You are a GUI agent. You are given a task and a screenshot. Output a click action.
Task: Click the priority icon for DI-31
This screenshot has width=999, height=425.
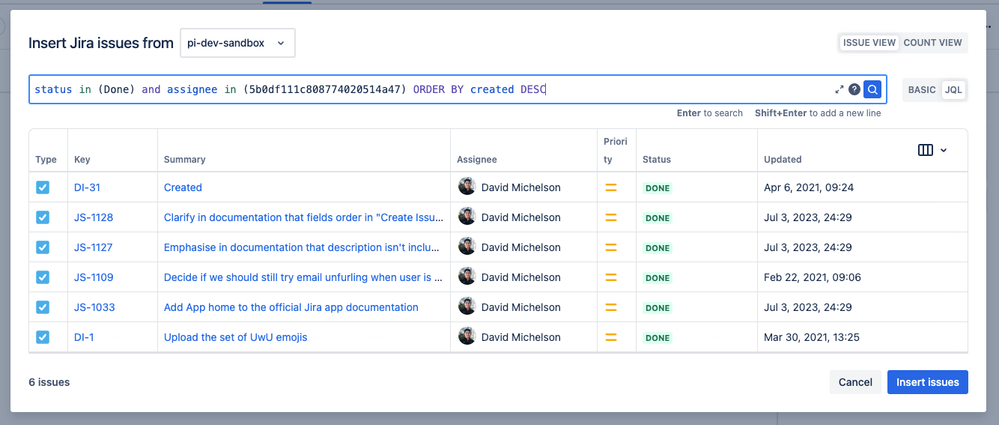point(611,187)
